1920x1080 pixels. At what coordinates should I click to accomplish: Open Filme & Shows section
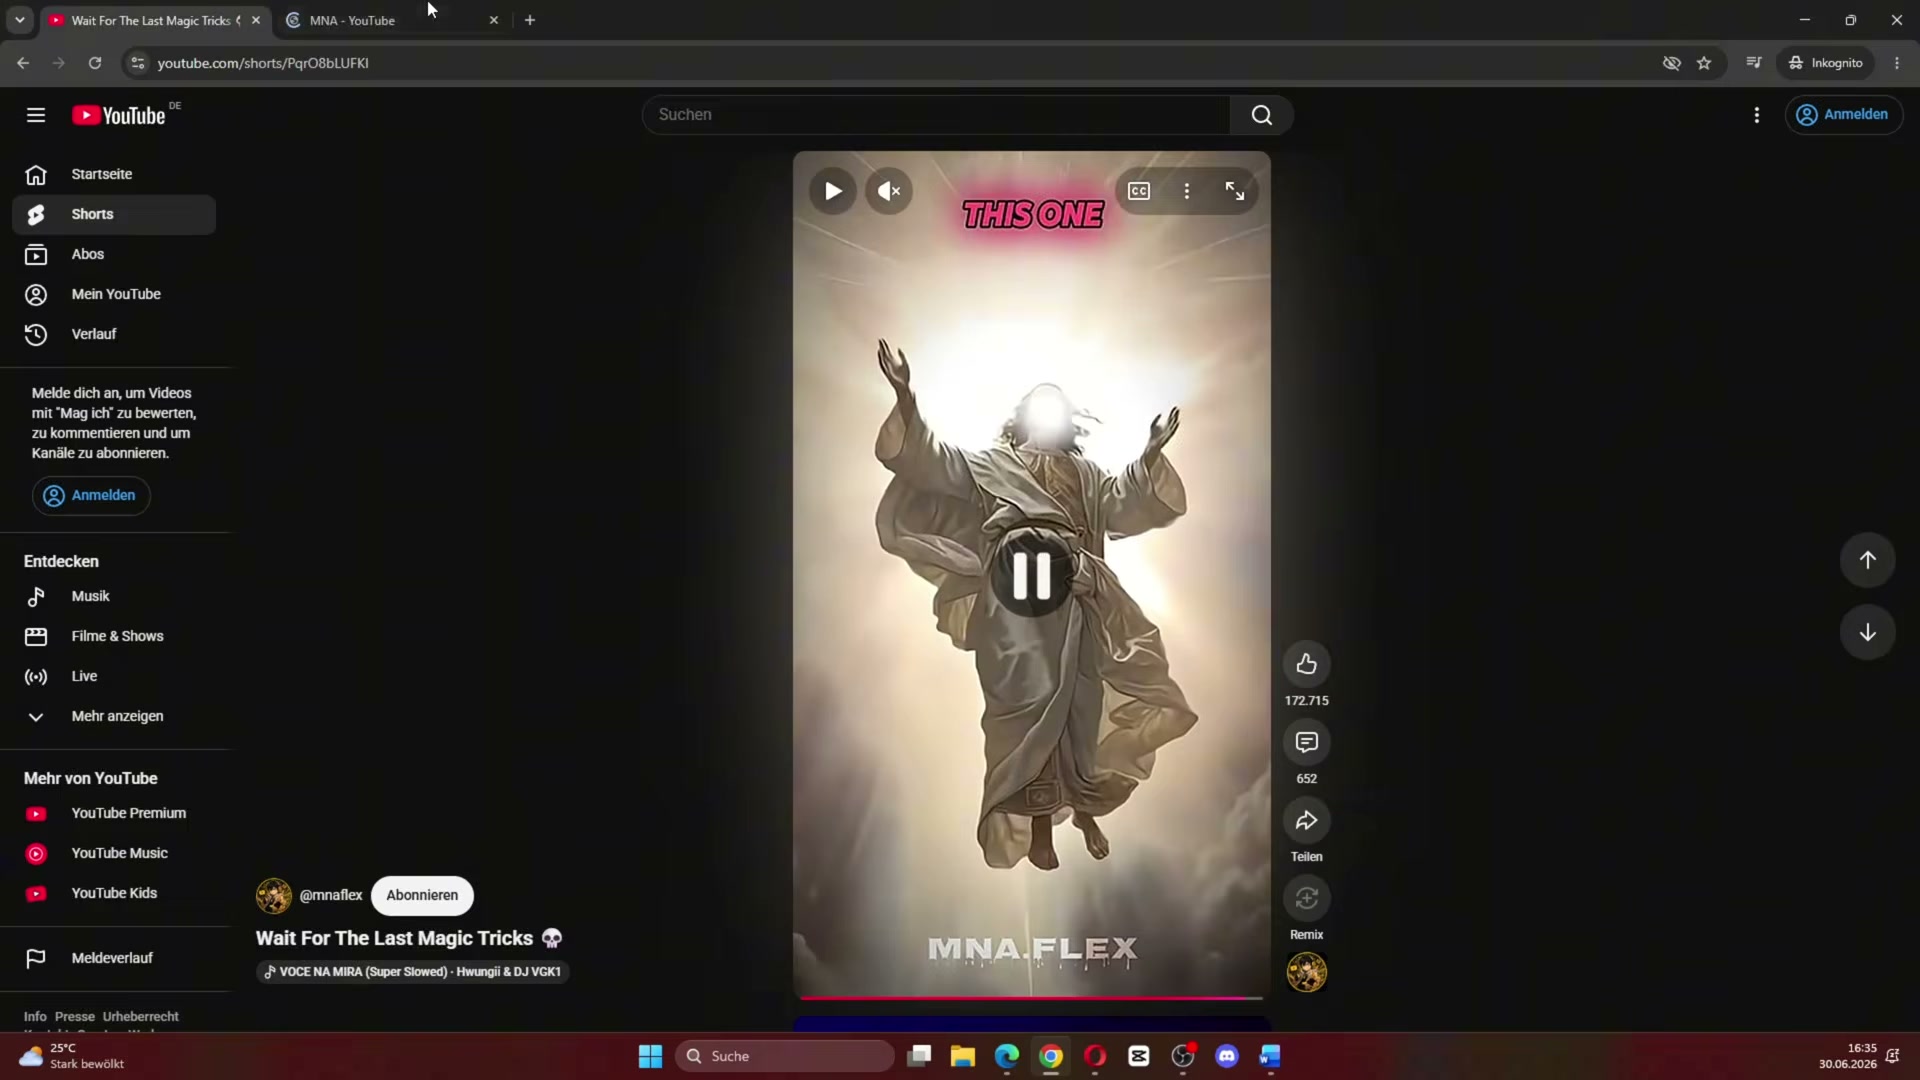[x=114, y=636]
